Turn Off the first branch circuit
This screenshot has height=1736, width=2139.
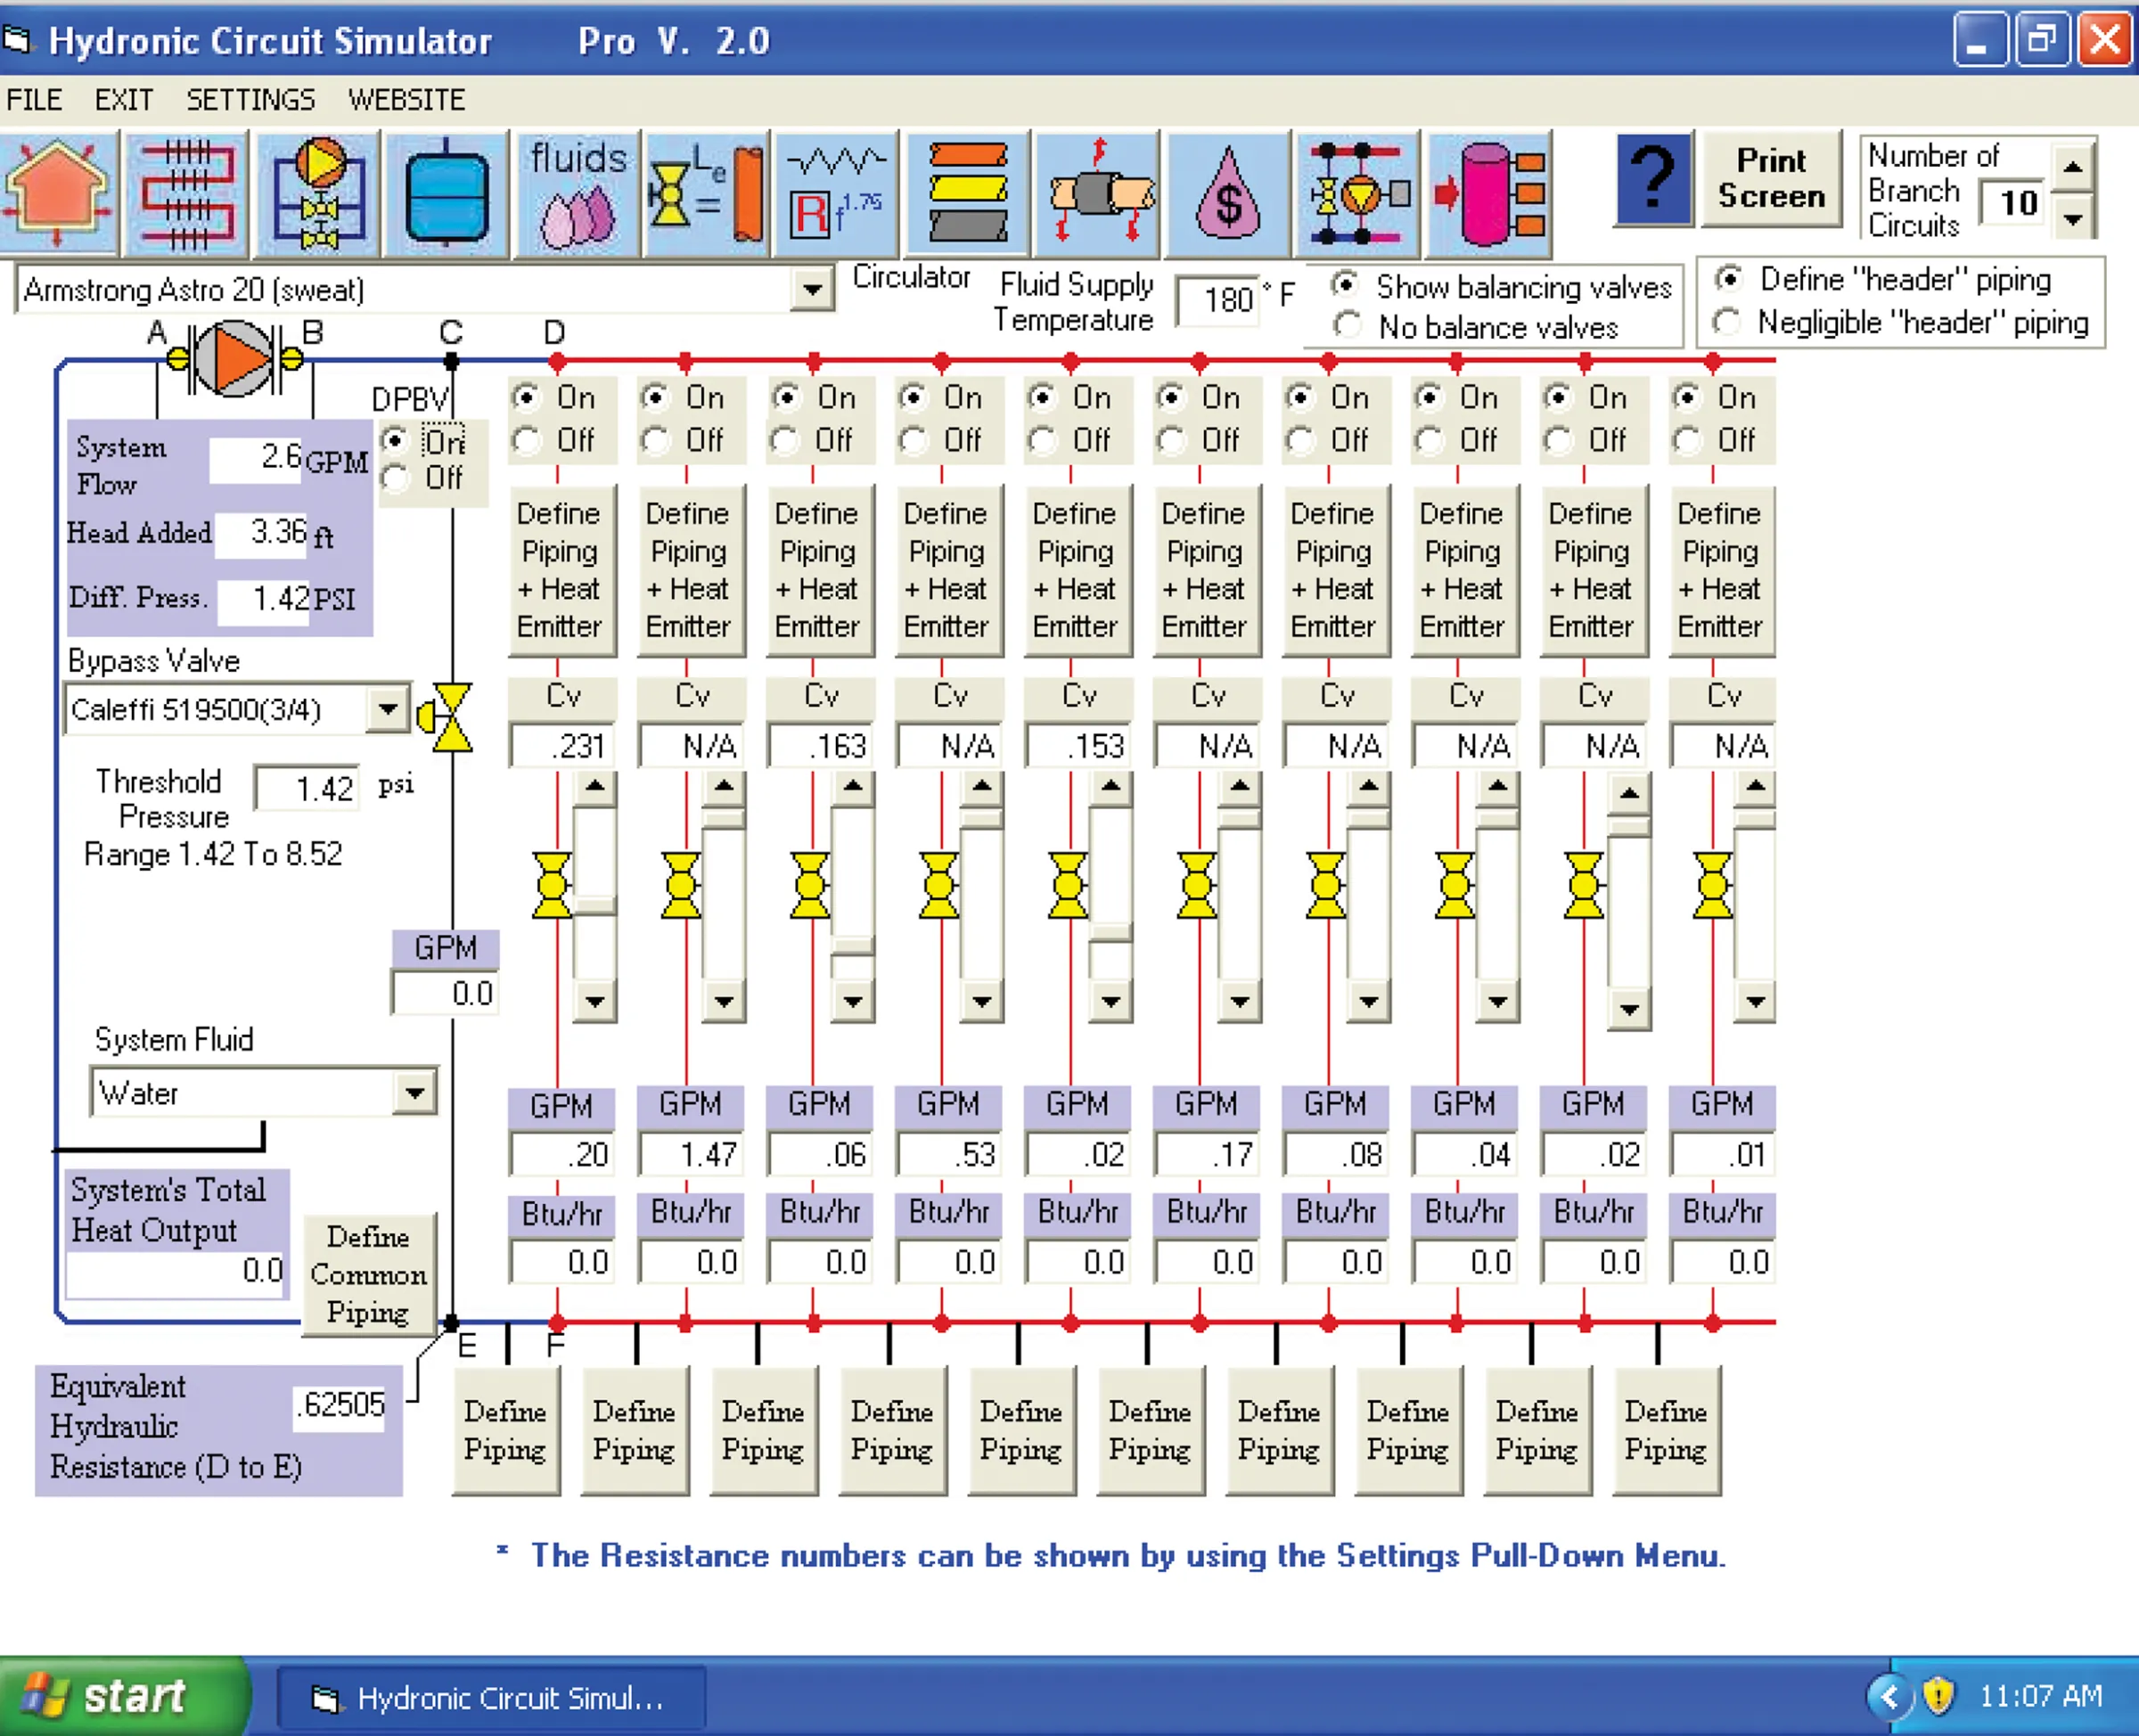coord(528,440)
